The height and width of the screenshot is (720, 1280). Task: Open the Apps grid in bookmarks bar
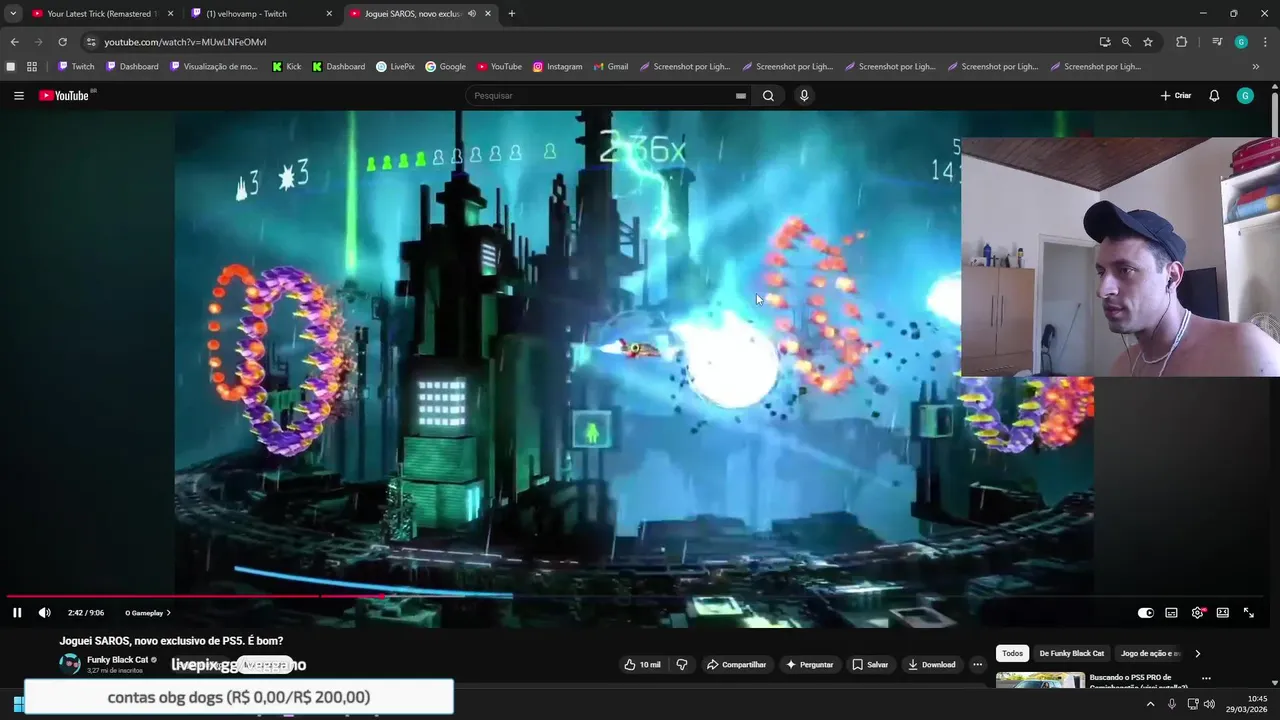coord(32,67)
